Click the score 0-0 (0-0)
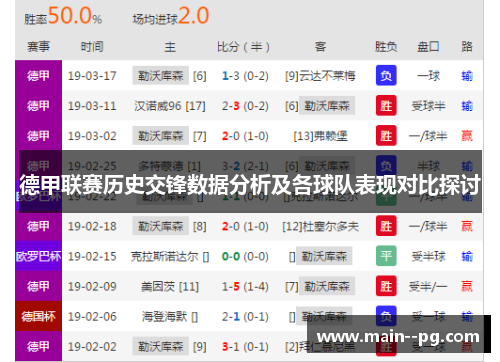The width and height of the screenshot is (500, 362). tap(245, 256)
